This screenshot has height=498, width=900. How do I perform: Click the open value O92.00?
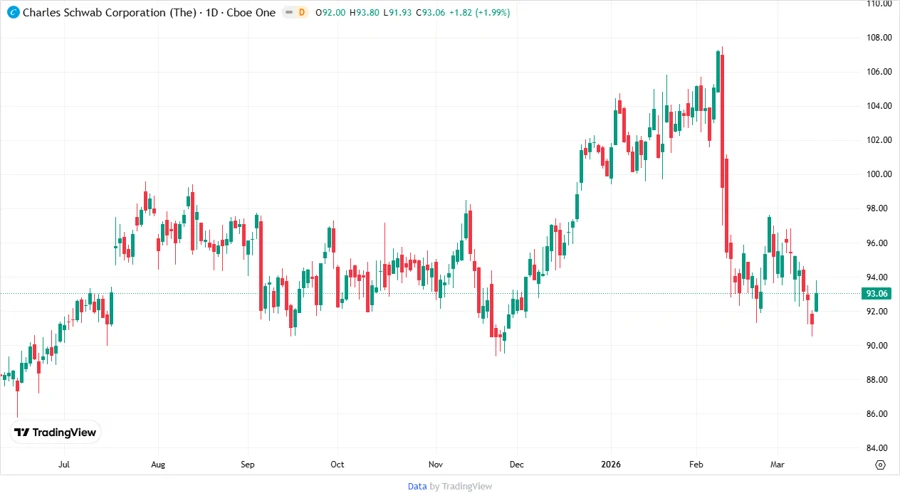[331, 13]
